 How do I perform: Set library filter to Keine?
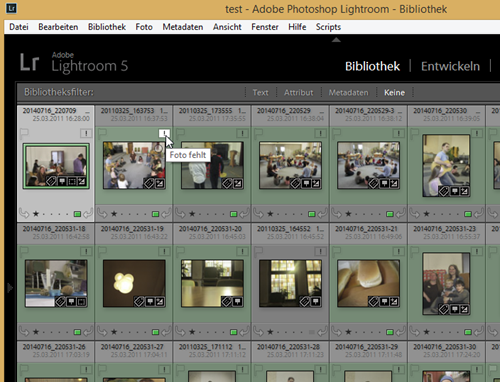pyautogui.click(x=394, y=92)
